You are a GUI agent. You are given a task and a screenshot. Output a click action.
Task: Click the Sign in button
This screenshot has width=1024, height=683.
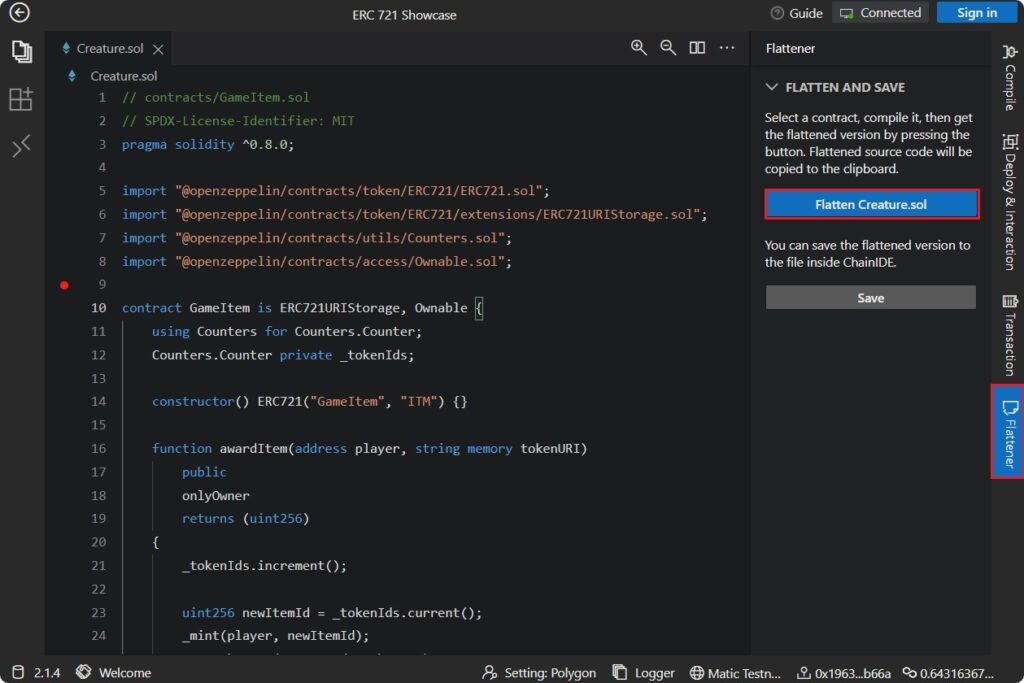tap(976, 13)
